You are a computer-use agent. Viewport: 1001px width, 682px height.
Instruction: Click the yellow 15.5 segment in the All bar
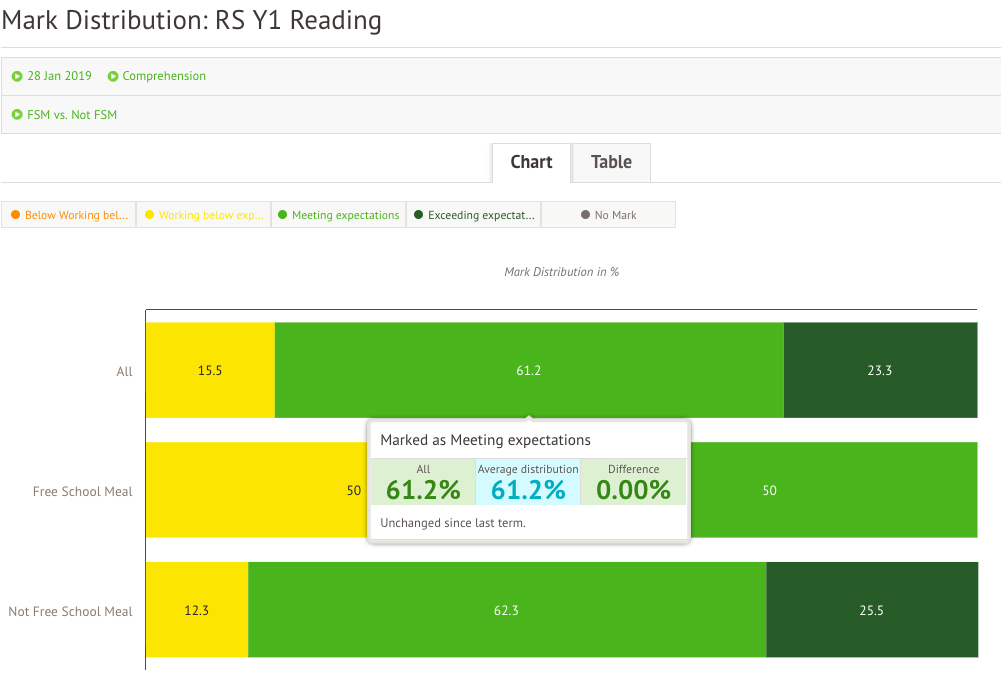(x=210, y=370)
